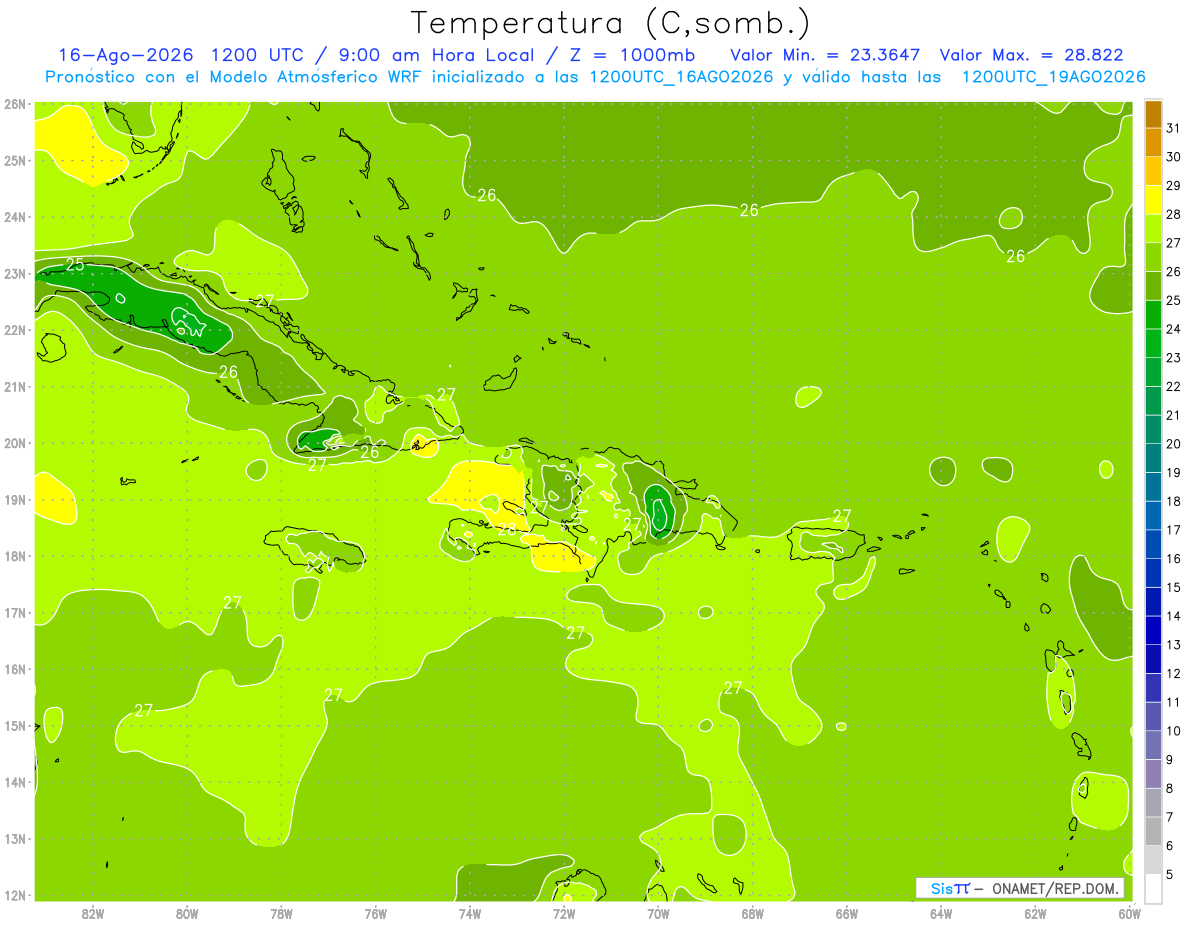Viewport: 1200px width, 927px height.
Task: Click the "64W" longitude axis label
Action: coord(941,914)
